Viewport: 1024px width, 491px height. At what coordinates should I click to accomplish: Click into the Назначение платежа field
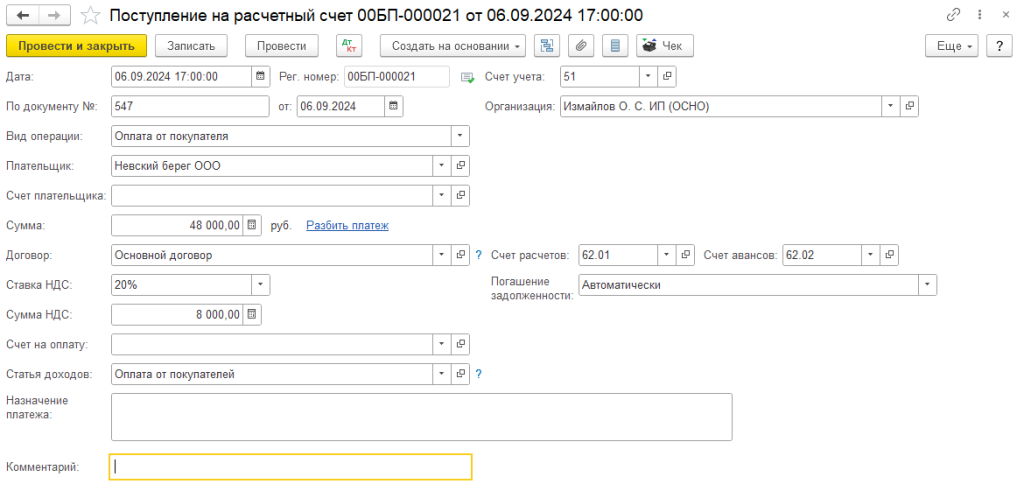(x=421, y=416)
